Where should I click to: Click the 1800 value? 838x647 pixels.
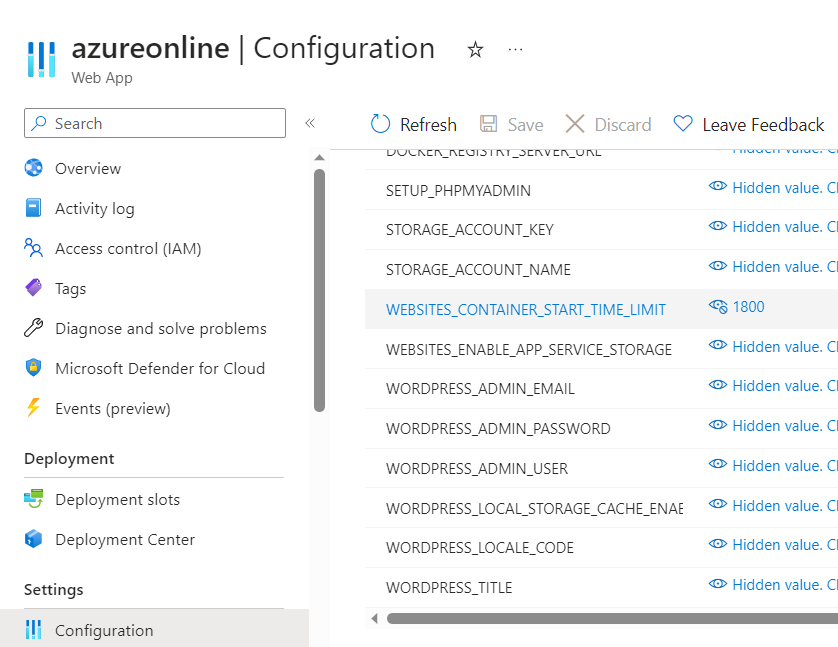click(x=748, y=307)
